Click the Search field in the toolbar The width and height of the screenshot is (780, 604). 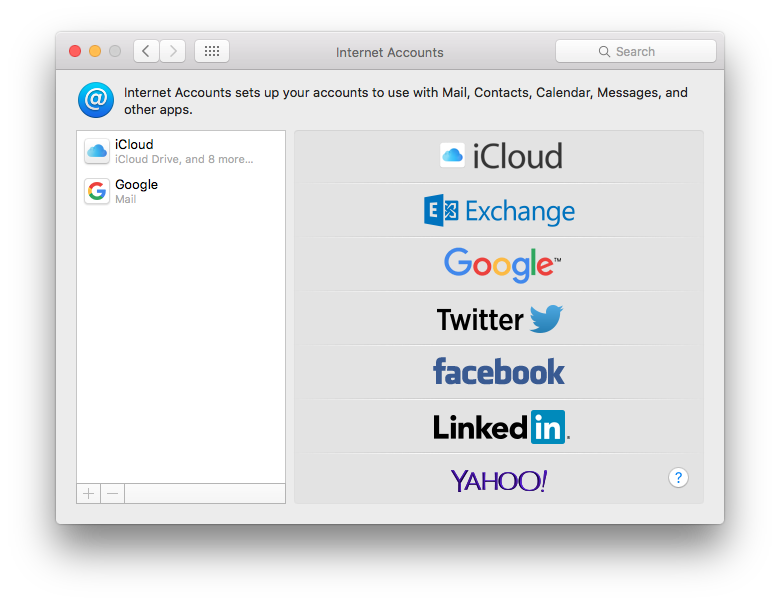click(x=636, y=51)
